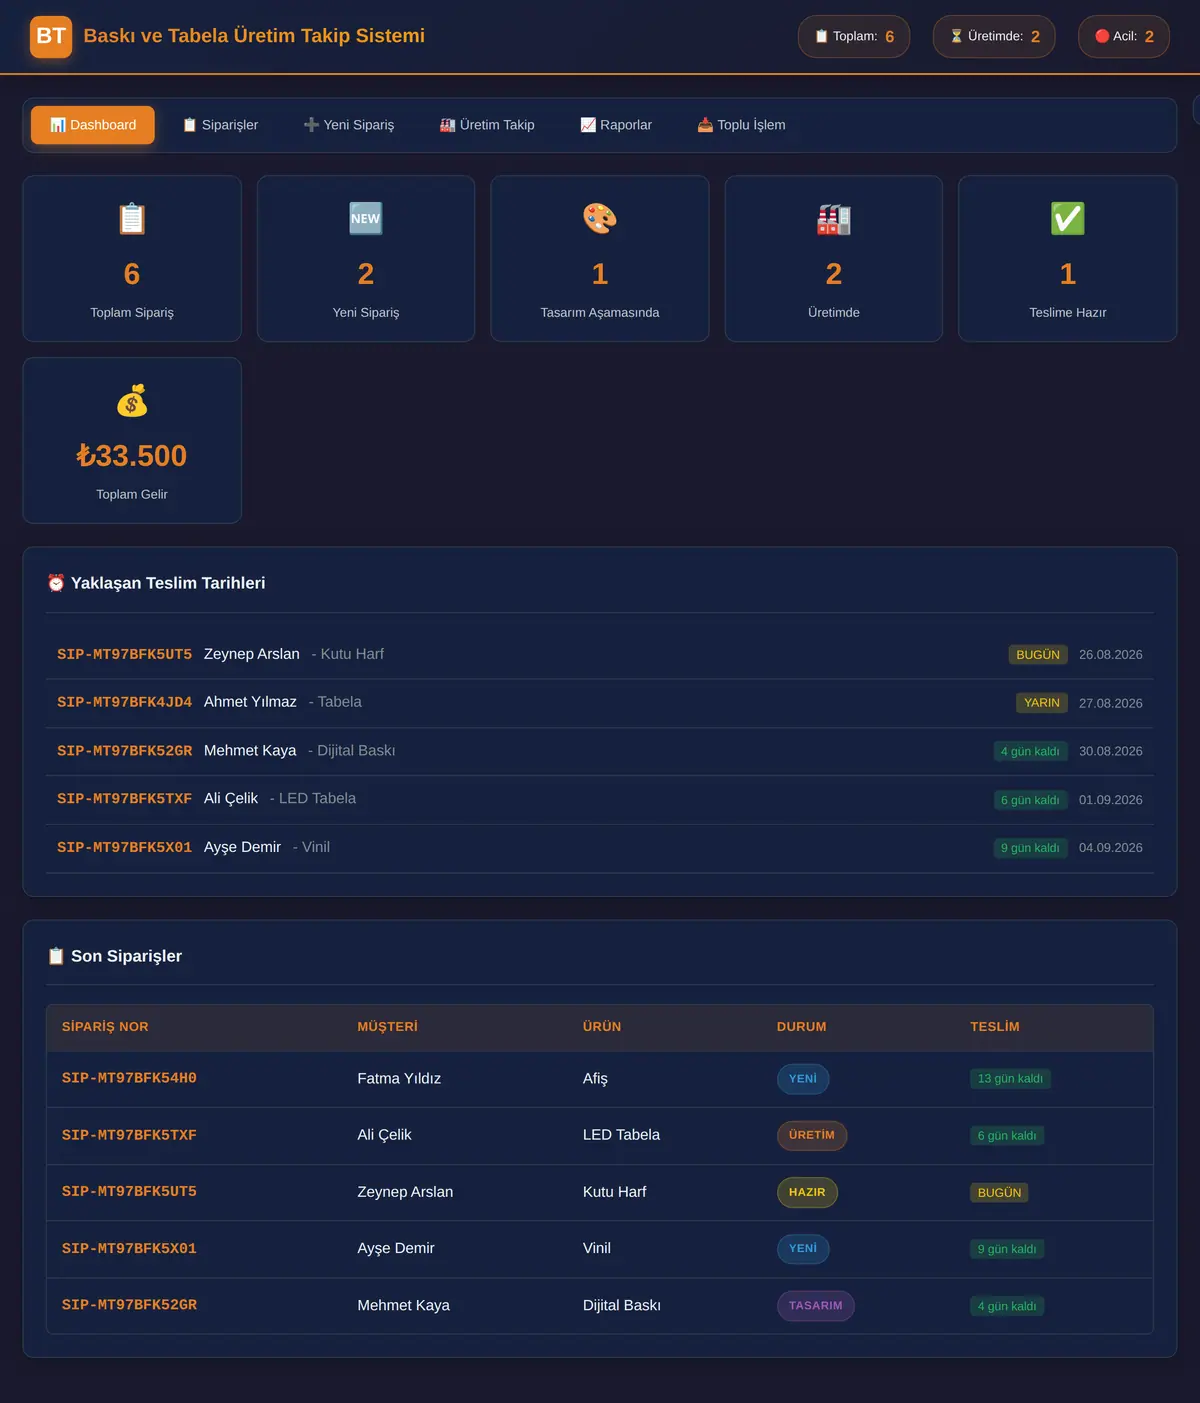This screenshot has height=1403, width=1200.
Task: Click the ₺33.500 total revenue value
Action: pos(132,456)
